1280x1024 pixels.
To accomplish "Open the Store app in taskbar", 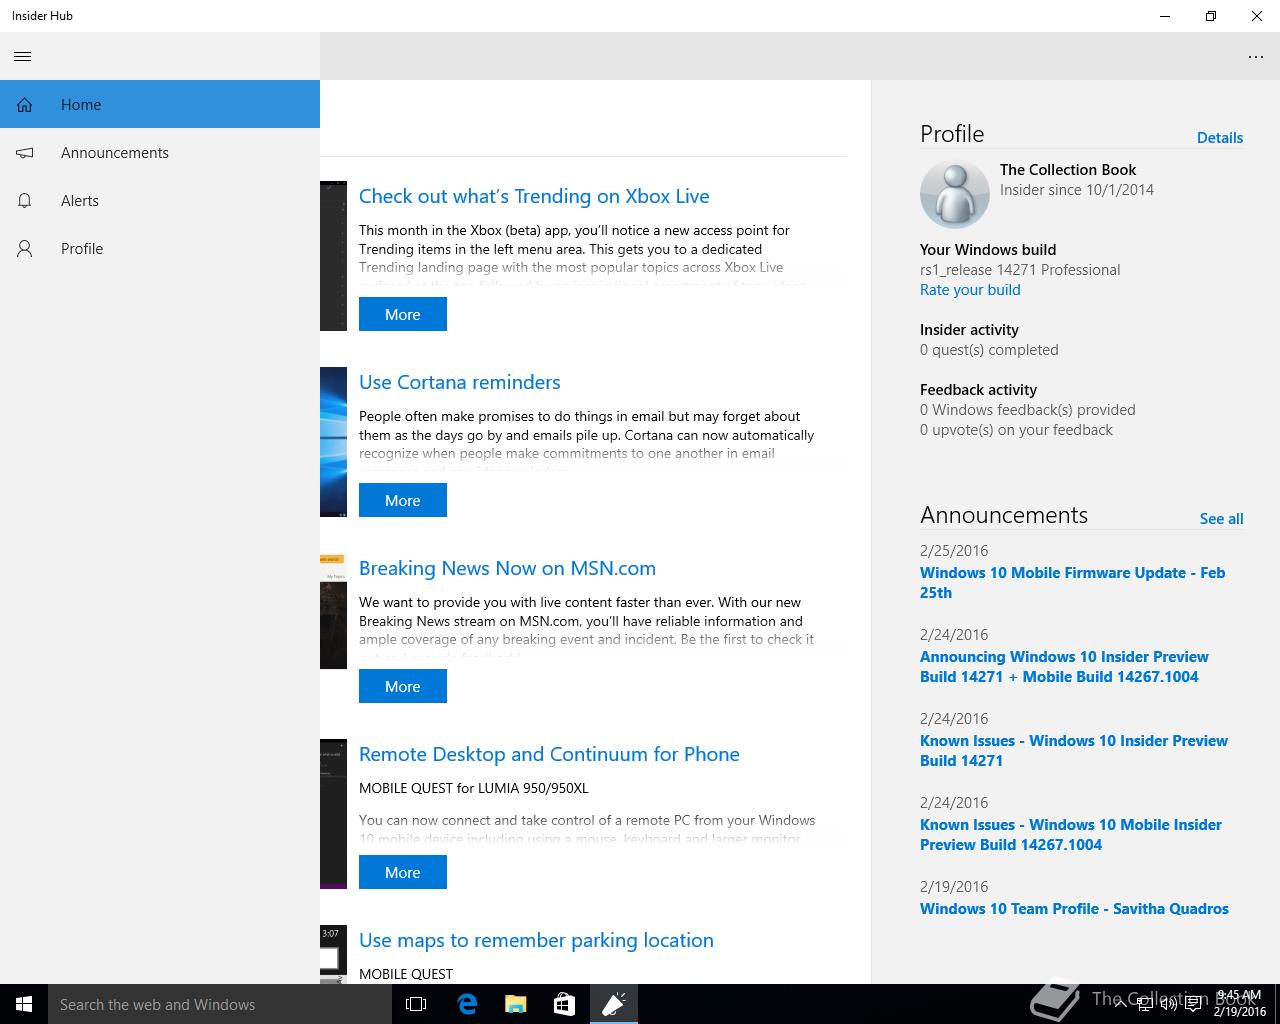I will point(564,1004).
